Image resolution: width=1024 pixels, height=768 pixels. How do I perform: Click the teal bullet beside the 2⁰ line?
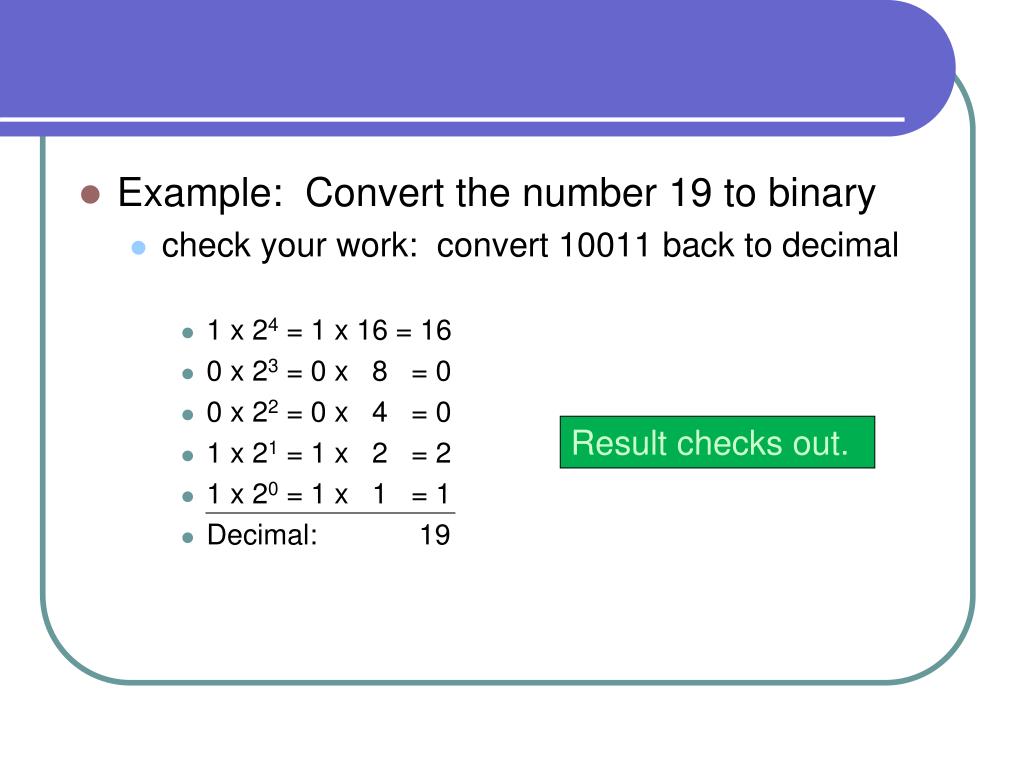click(188, 497)
